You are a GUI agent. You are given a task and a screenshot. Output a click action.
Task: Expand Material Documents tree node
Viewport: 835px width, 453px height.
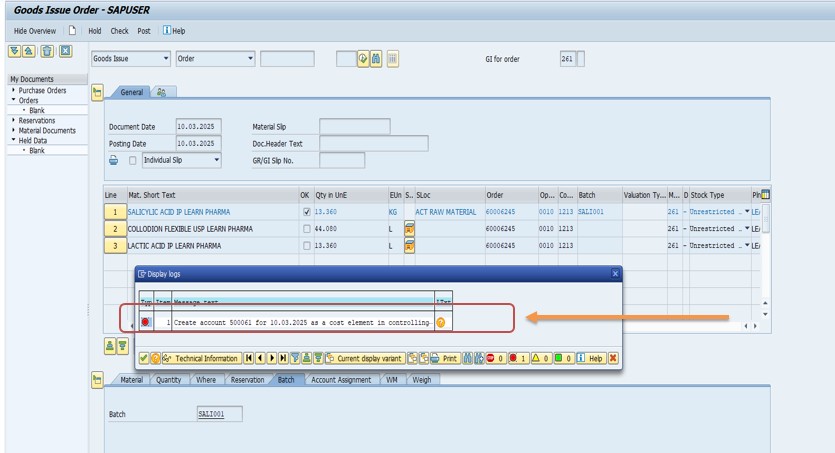(13, 130)
